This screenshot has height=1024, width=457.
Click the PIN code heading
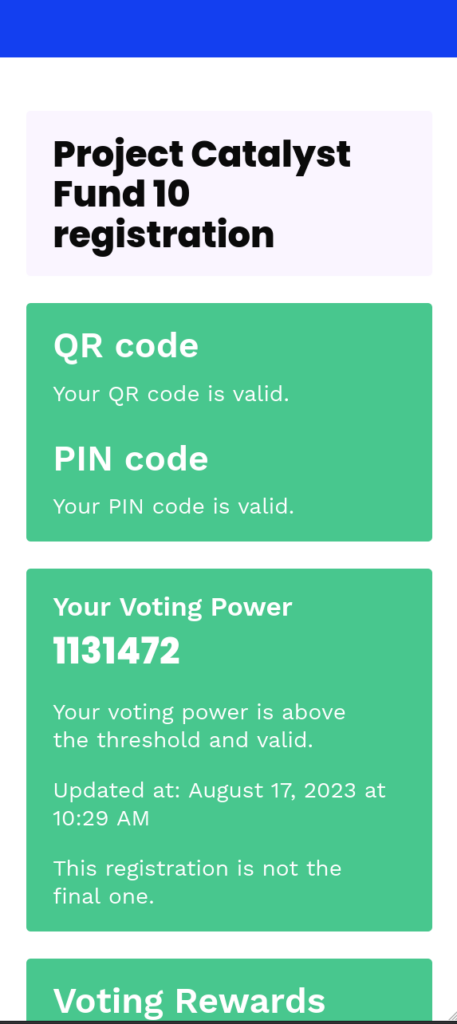click(131, 458)
